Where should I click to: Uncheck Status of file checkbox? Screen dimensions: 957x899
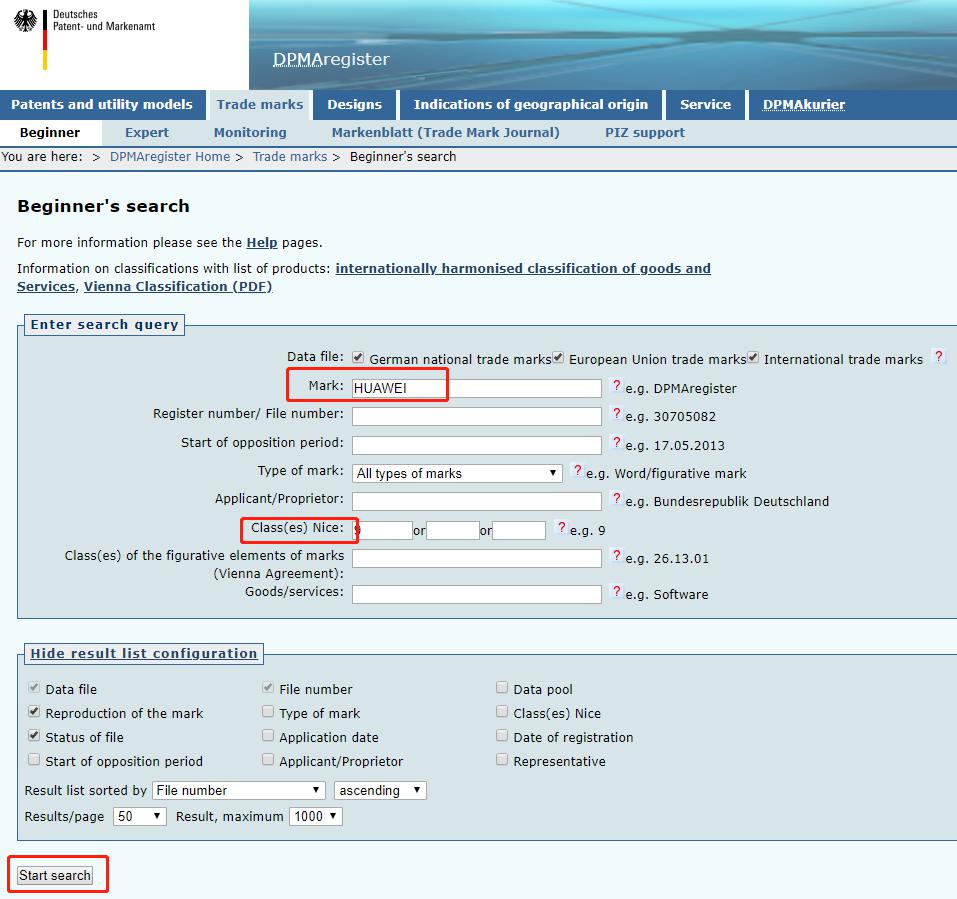tap(34, 736)
